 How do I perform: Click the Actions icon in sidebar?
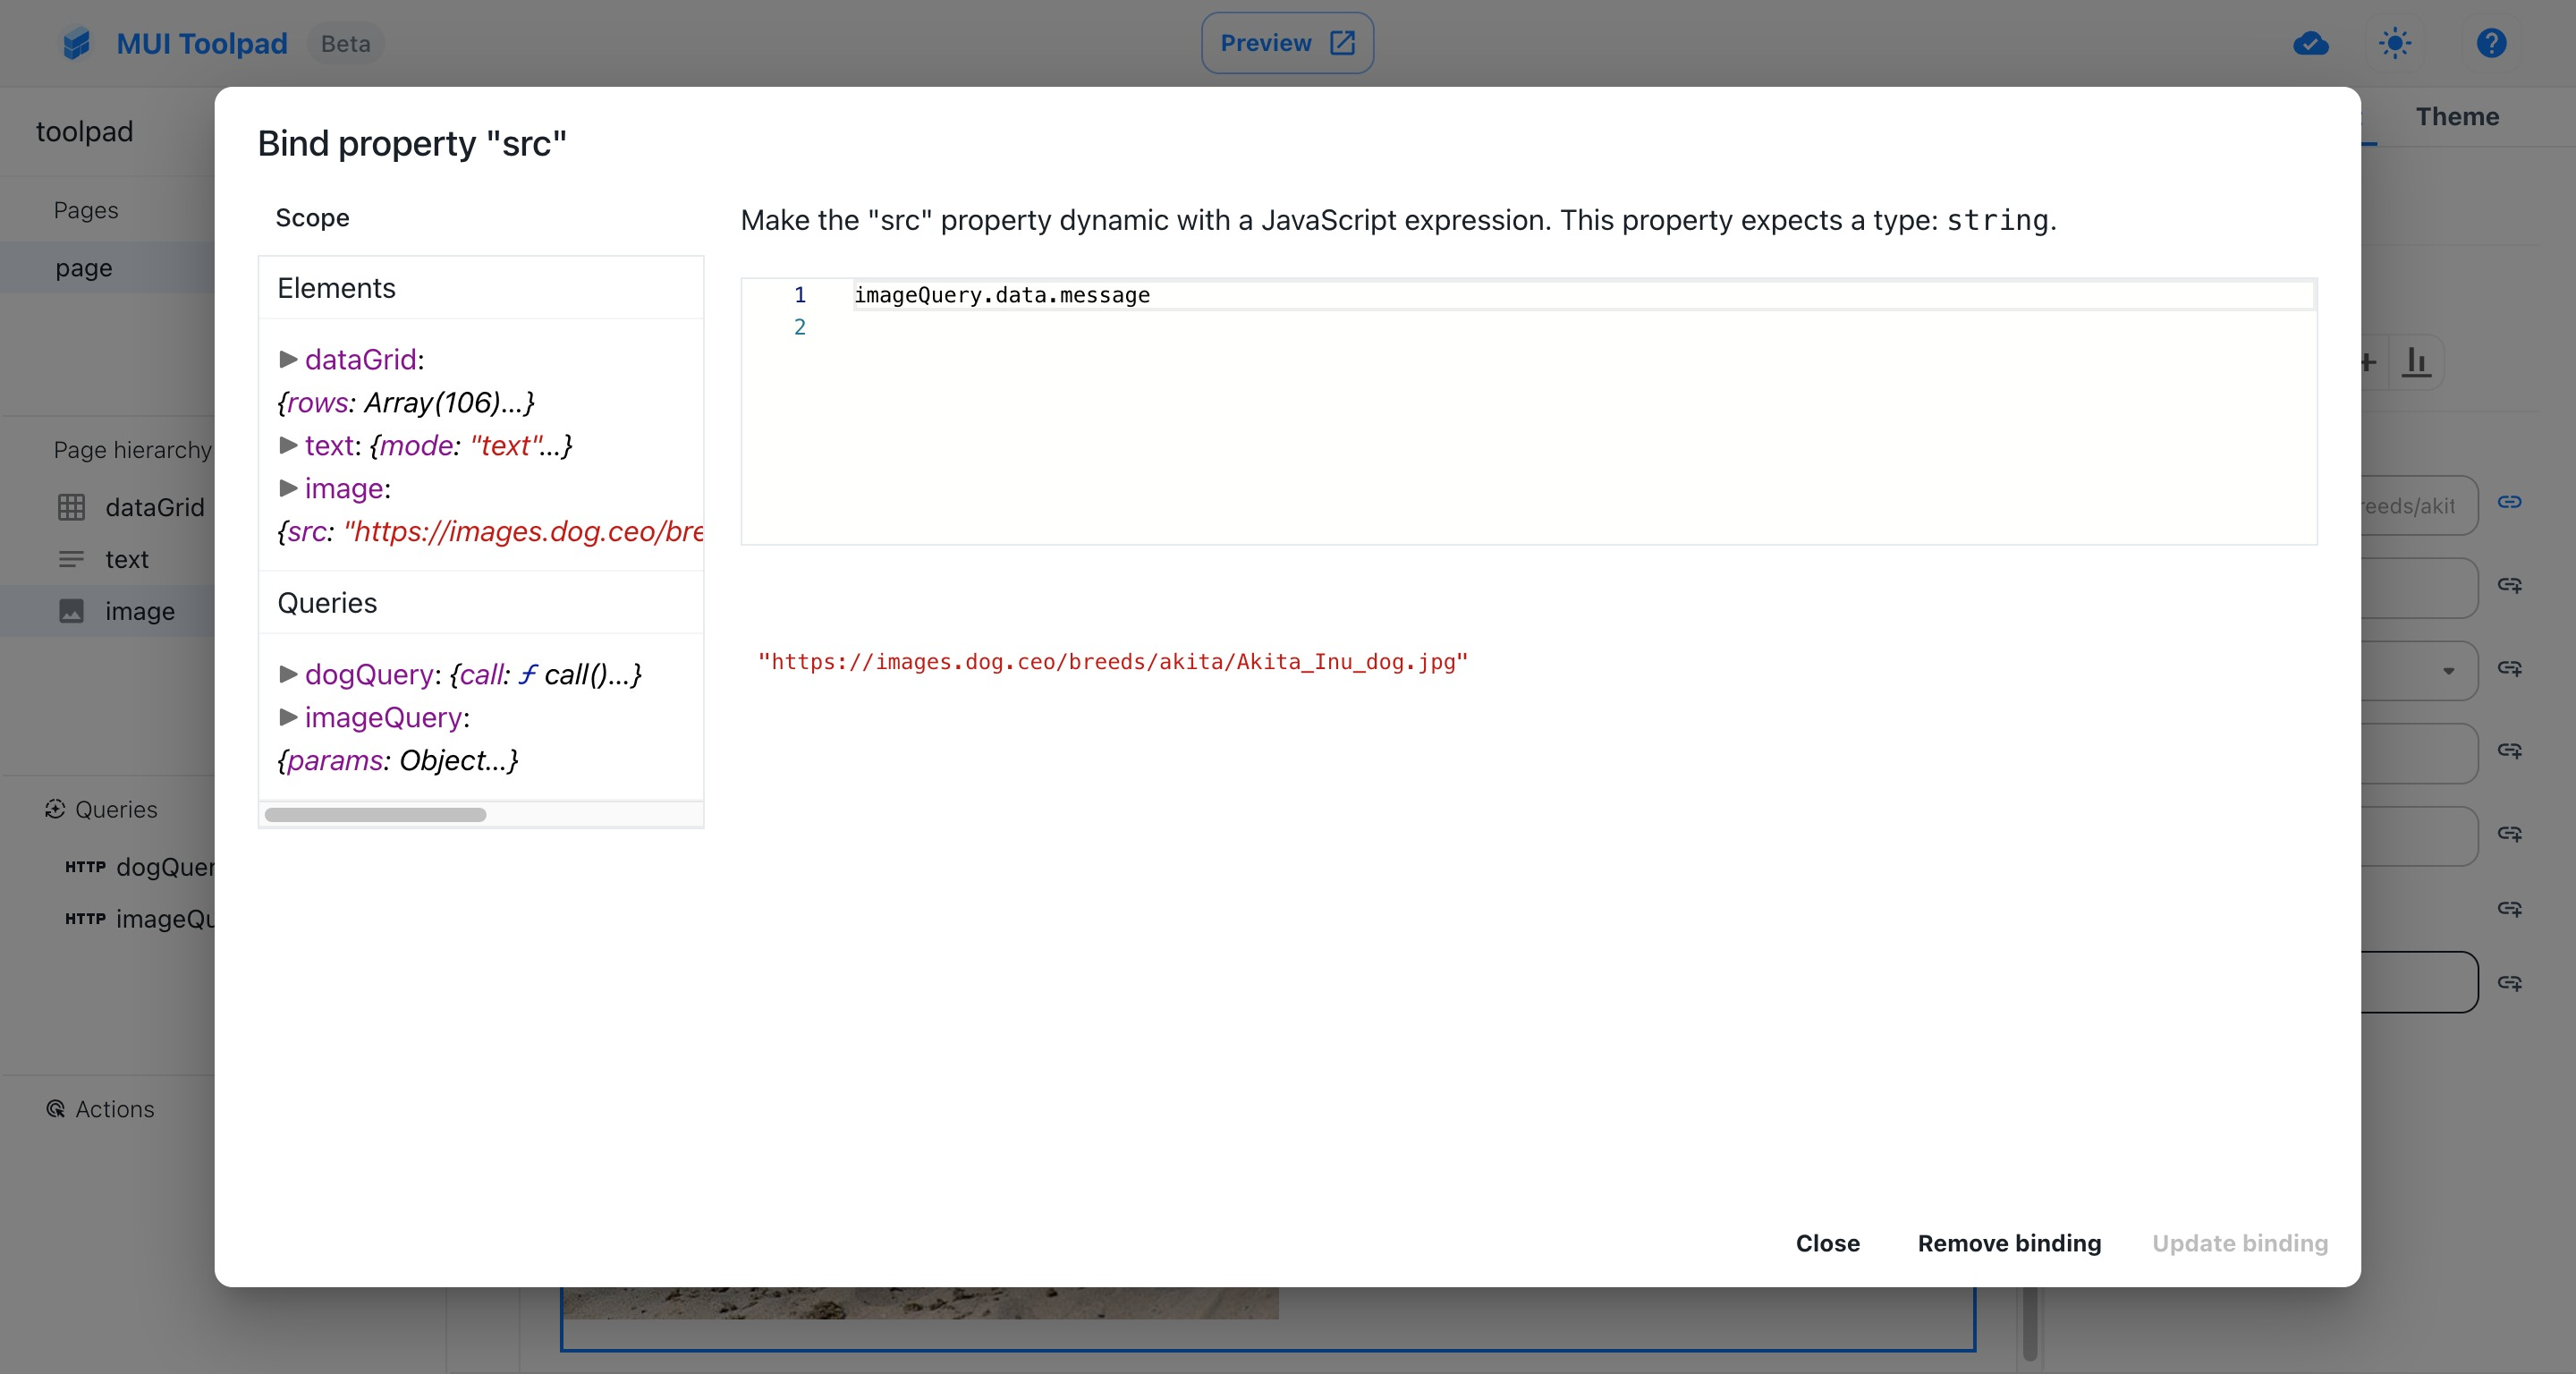56,1109
